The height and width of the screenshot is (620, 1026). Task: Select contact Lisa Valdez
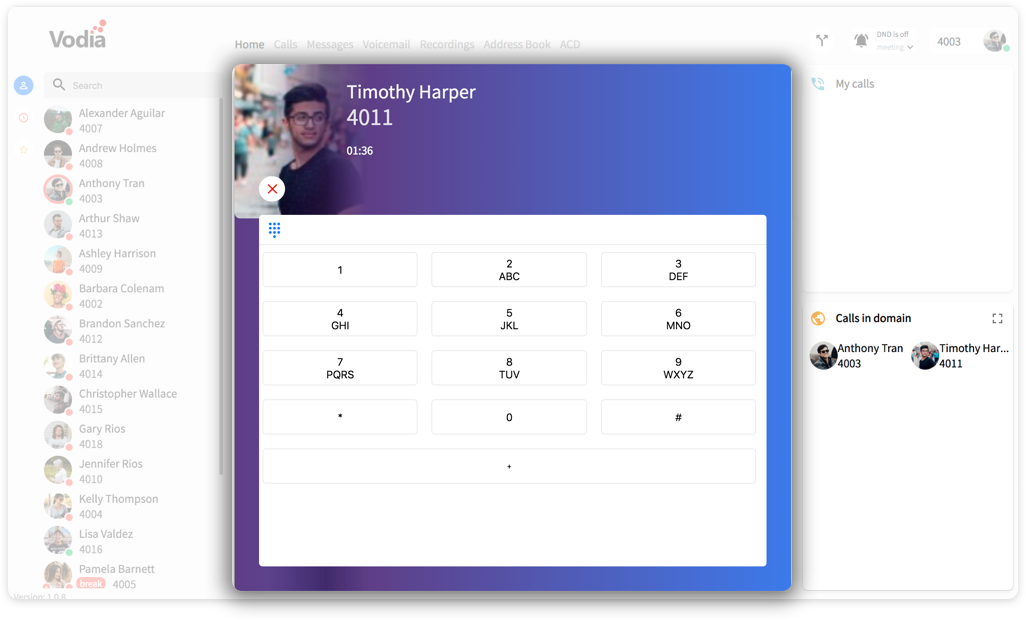point(131,542)
